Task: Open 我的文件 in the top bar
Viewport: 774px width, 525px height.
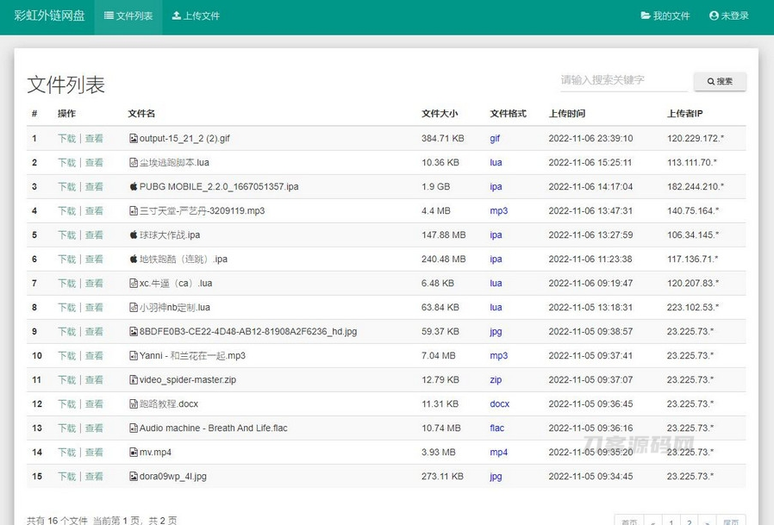Action: pyautogui.click(x=665, y=16)
